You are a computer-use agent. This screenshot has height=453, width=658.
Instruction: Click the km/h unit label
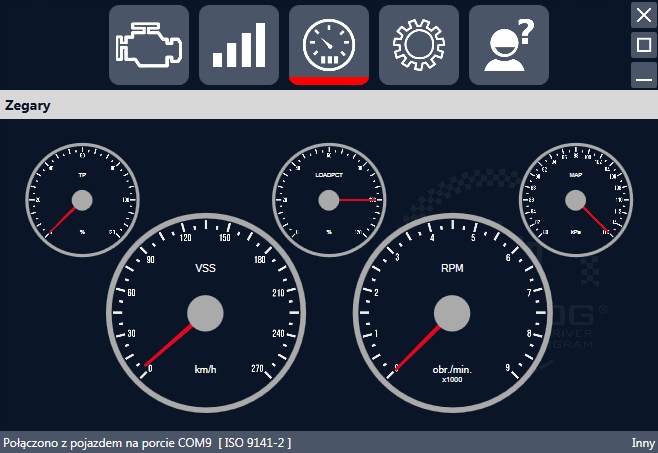tap(205, 369)
